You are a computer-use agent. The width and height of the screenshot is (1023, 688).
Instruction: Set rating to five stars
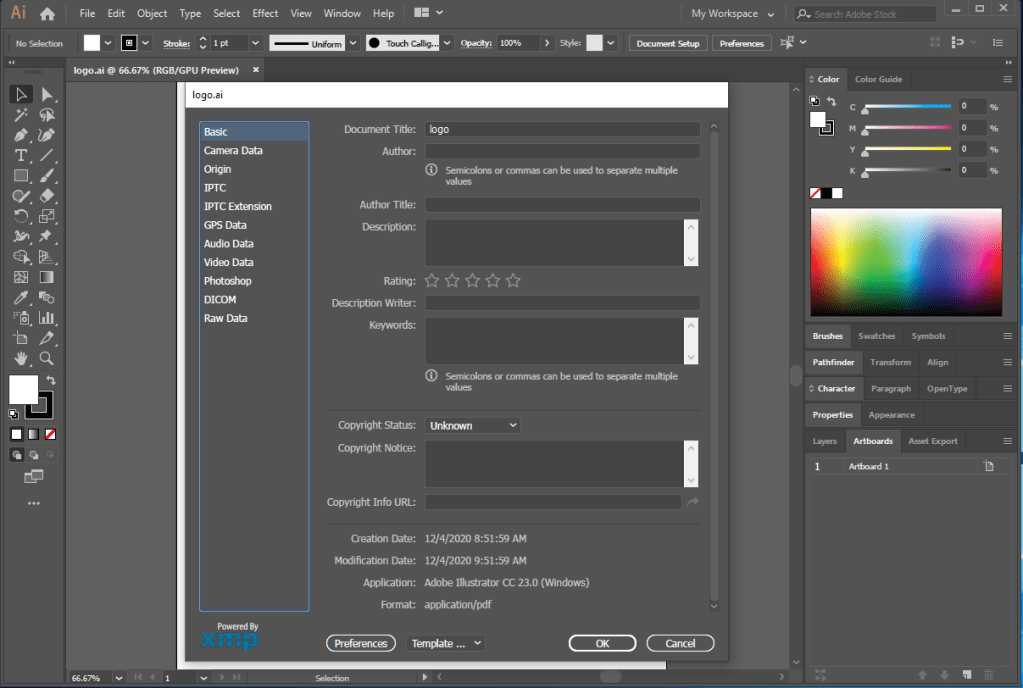click(x=513, y=281)
